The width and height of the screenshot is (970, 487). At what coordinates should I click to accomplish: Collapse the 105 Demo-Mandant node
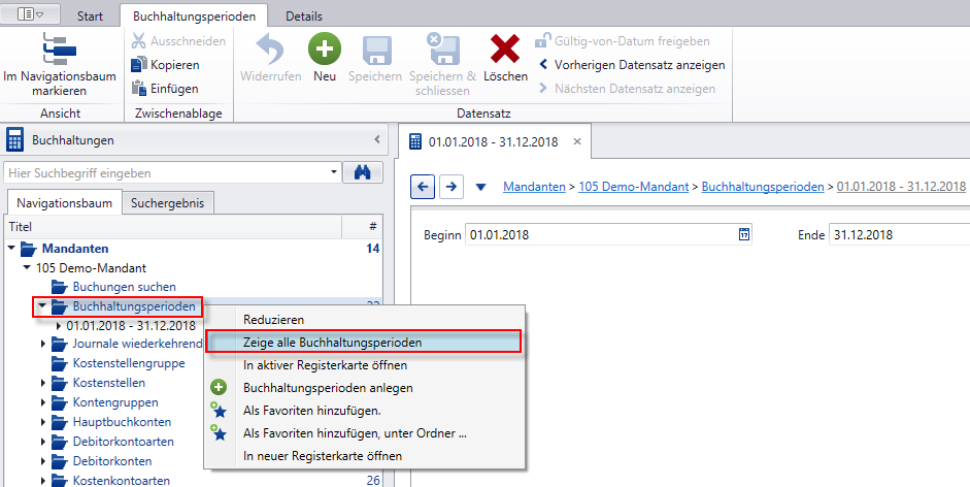[x=27, y=268]
